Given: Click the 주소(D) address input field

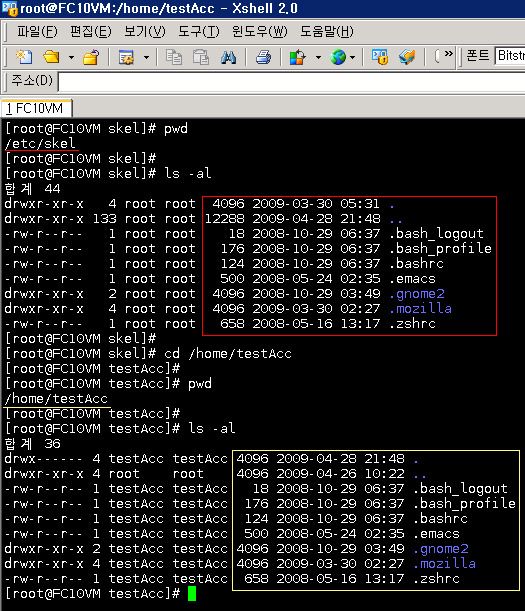Looking at the screenshot, I should [292, 82].
